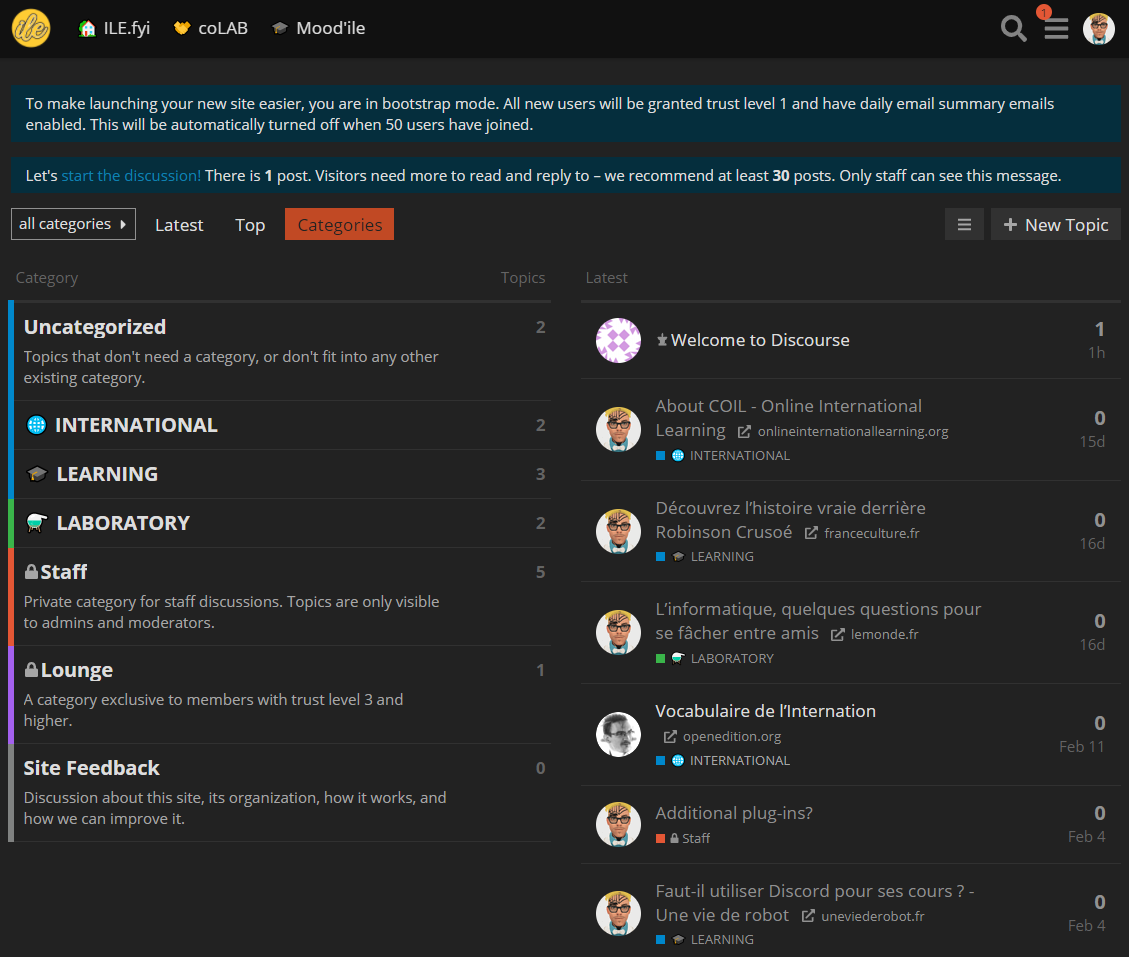Click the house icon beside ILE.fyi
The height and width of the screenshot is (957, 1129).
pyautogui.click(x=88, y=29)
